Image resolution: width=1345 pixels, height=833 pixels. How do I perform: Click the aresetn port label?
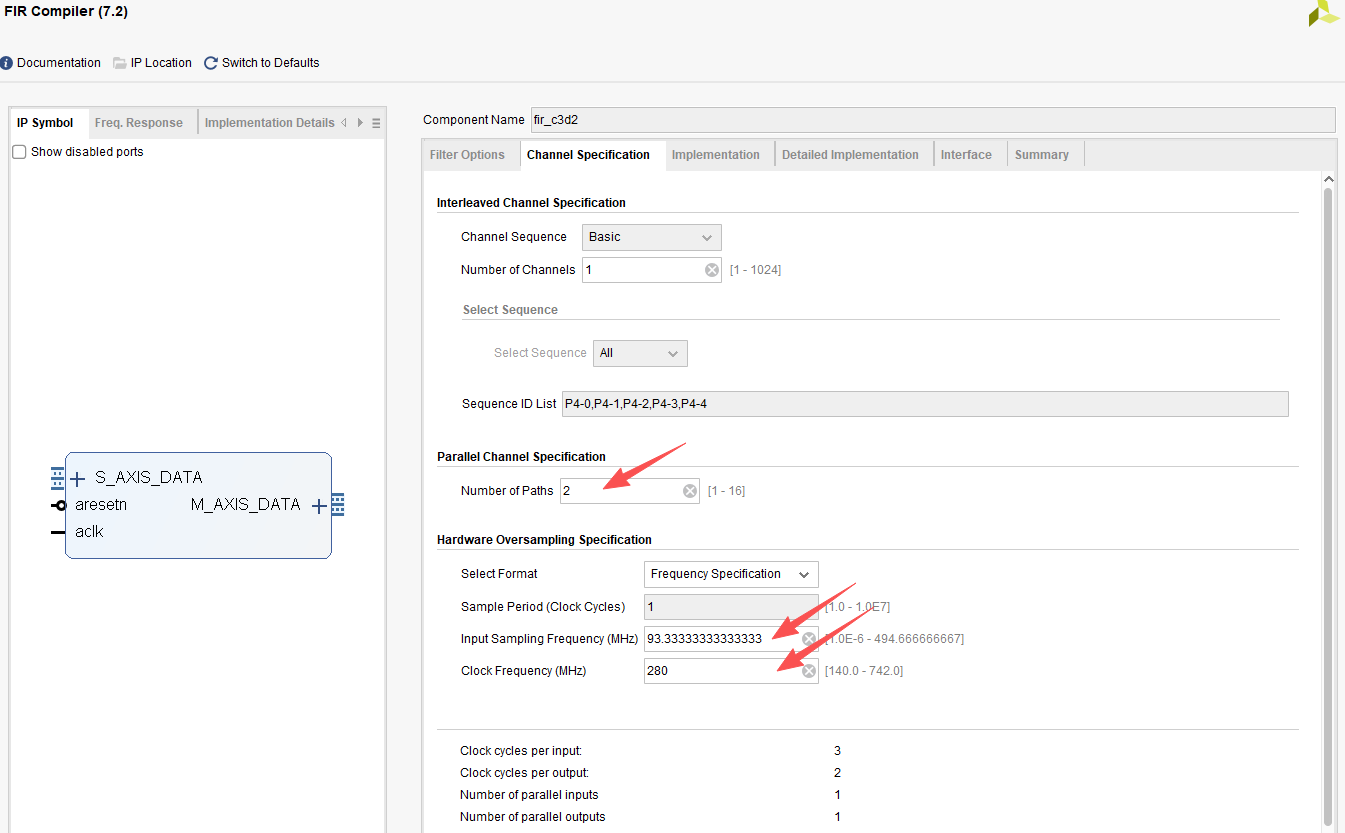tap(101, 505)
